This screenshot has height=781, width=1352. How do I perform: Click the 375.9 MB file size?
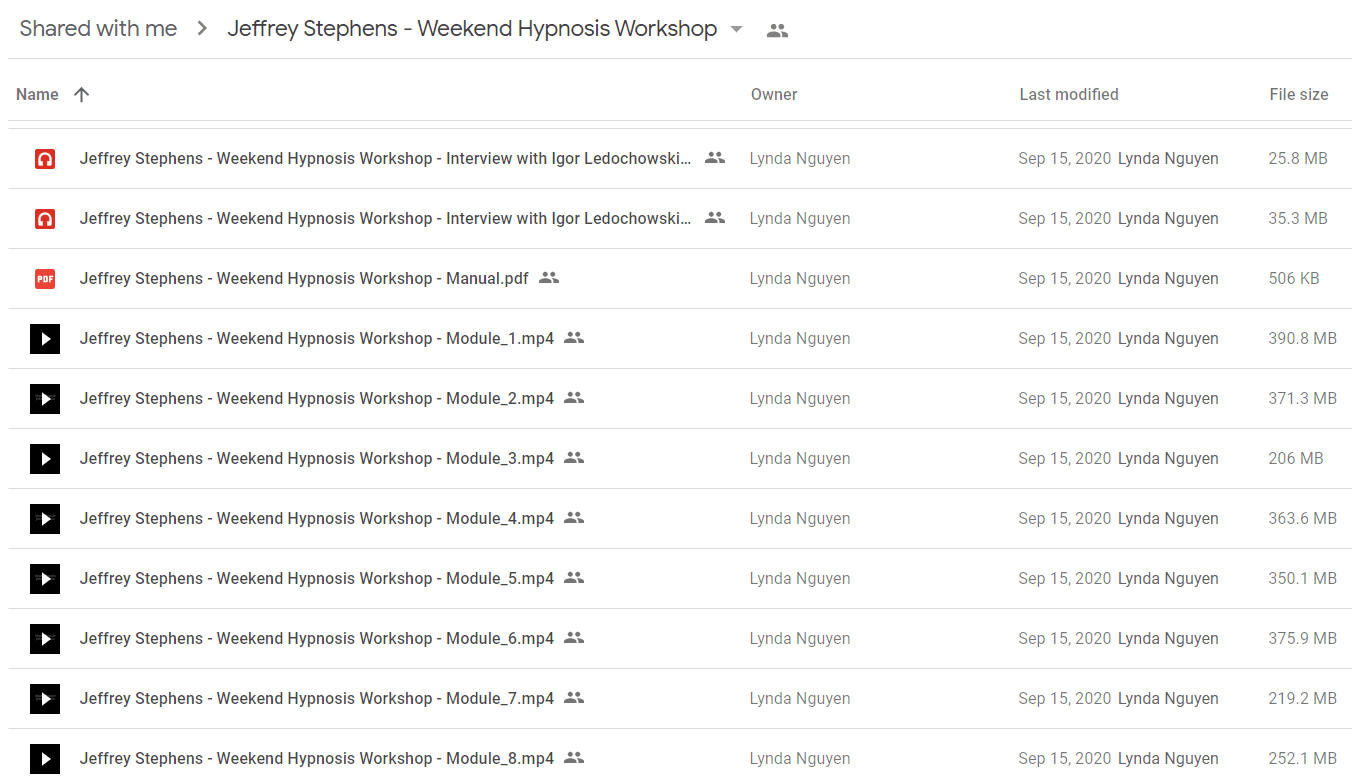coord(1302,639)
